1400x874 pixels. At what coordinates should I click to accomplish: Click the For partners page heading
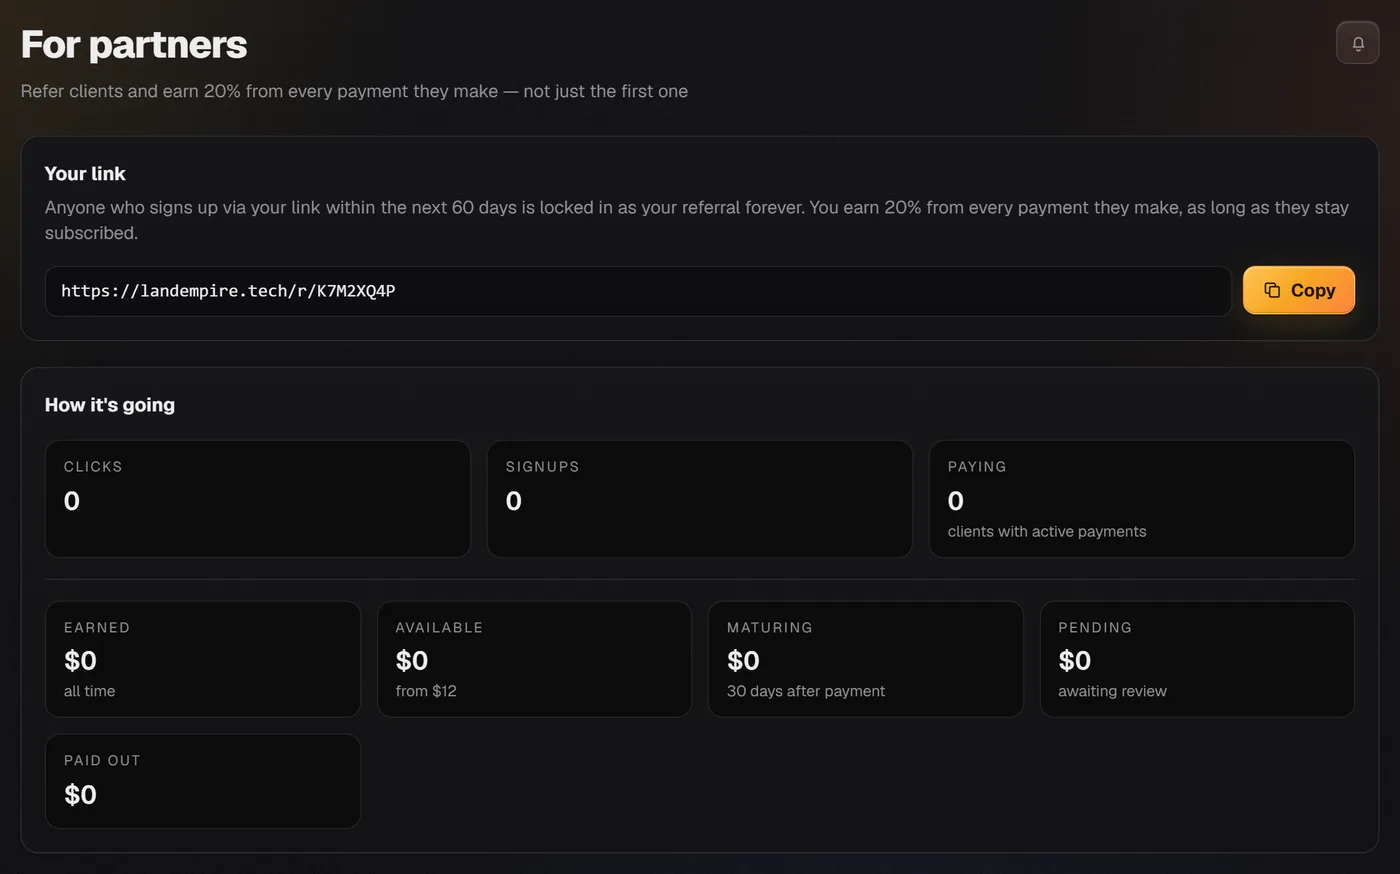(x=134, y=45)
